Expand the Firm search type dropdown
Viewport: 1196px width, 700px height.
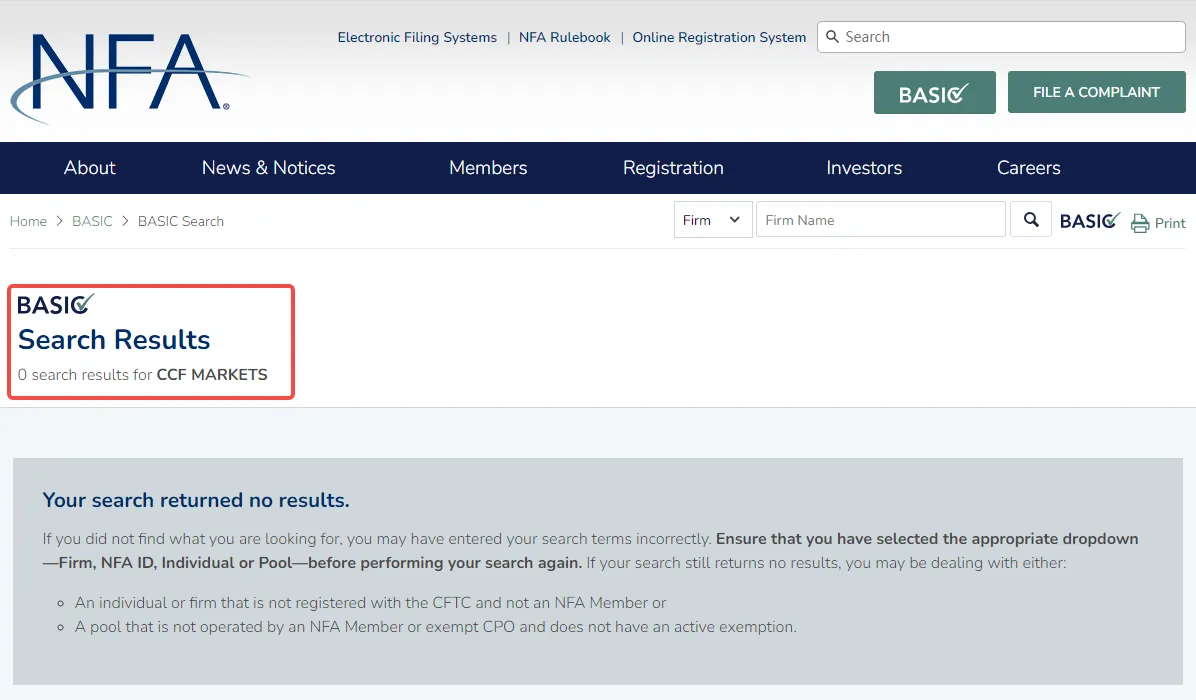click(713, 220)
